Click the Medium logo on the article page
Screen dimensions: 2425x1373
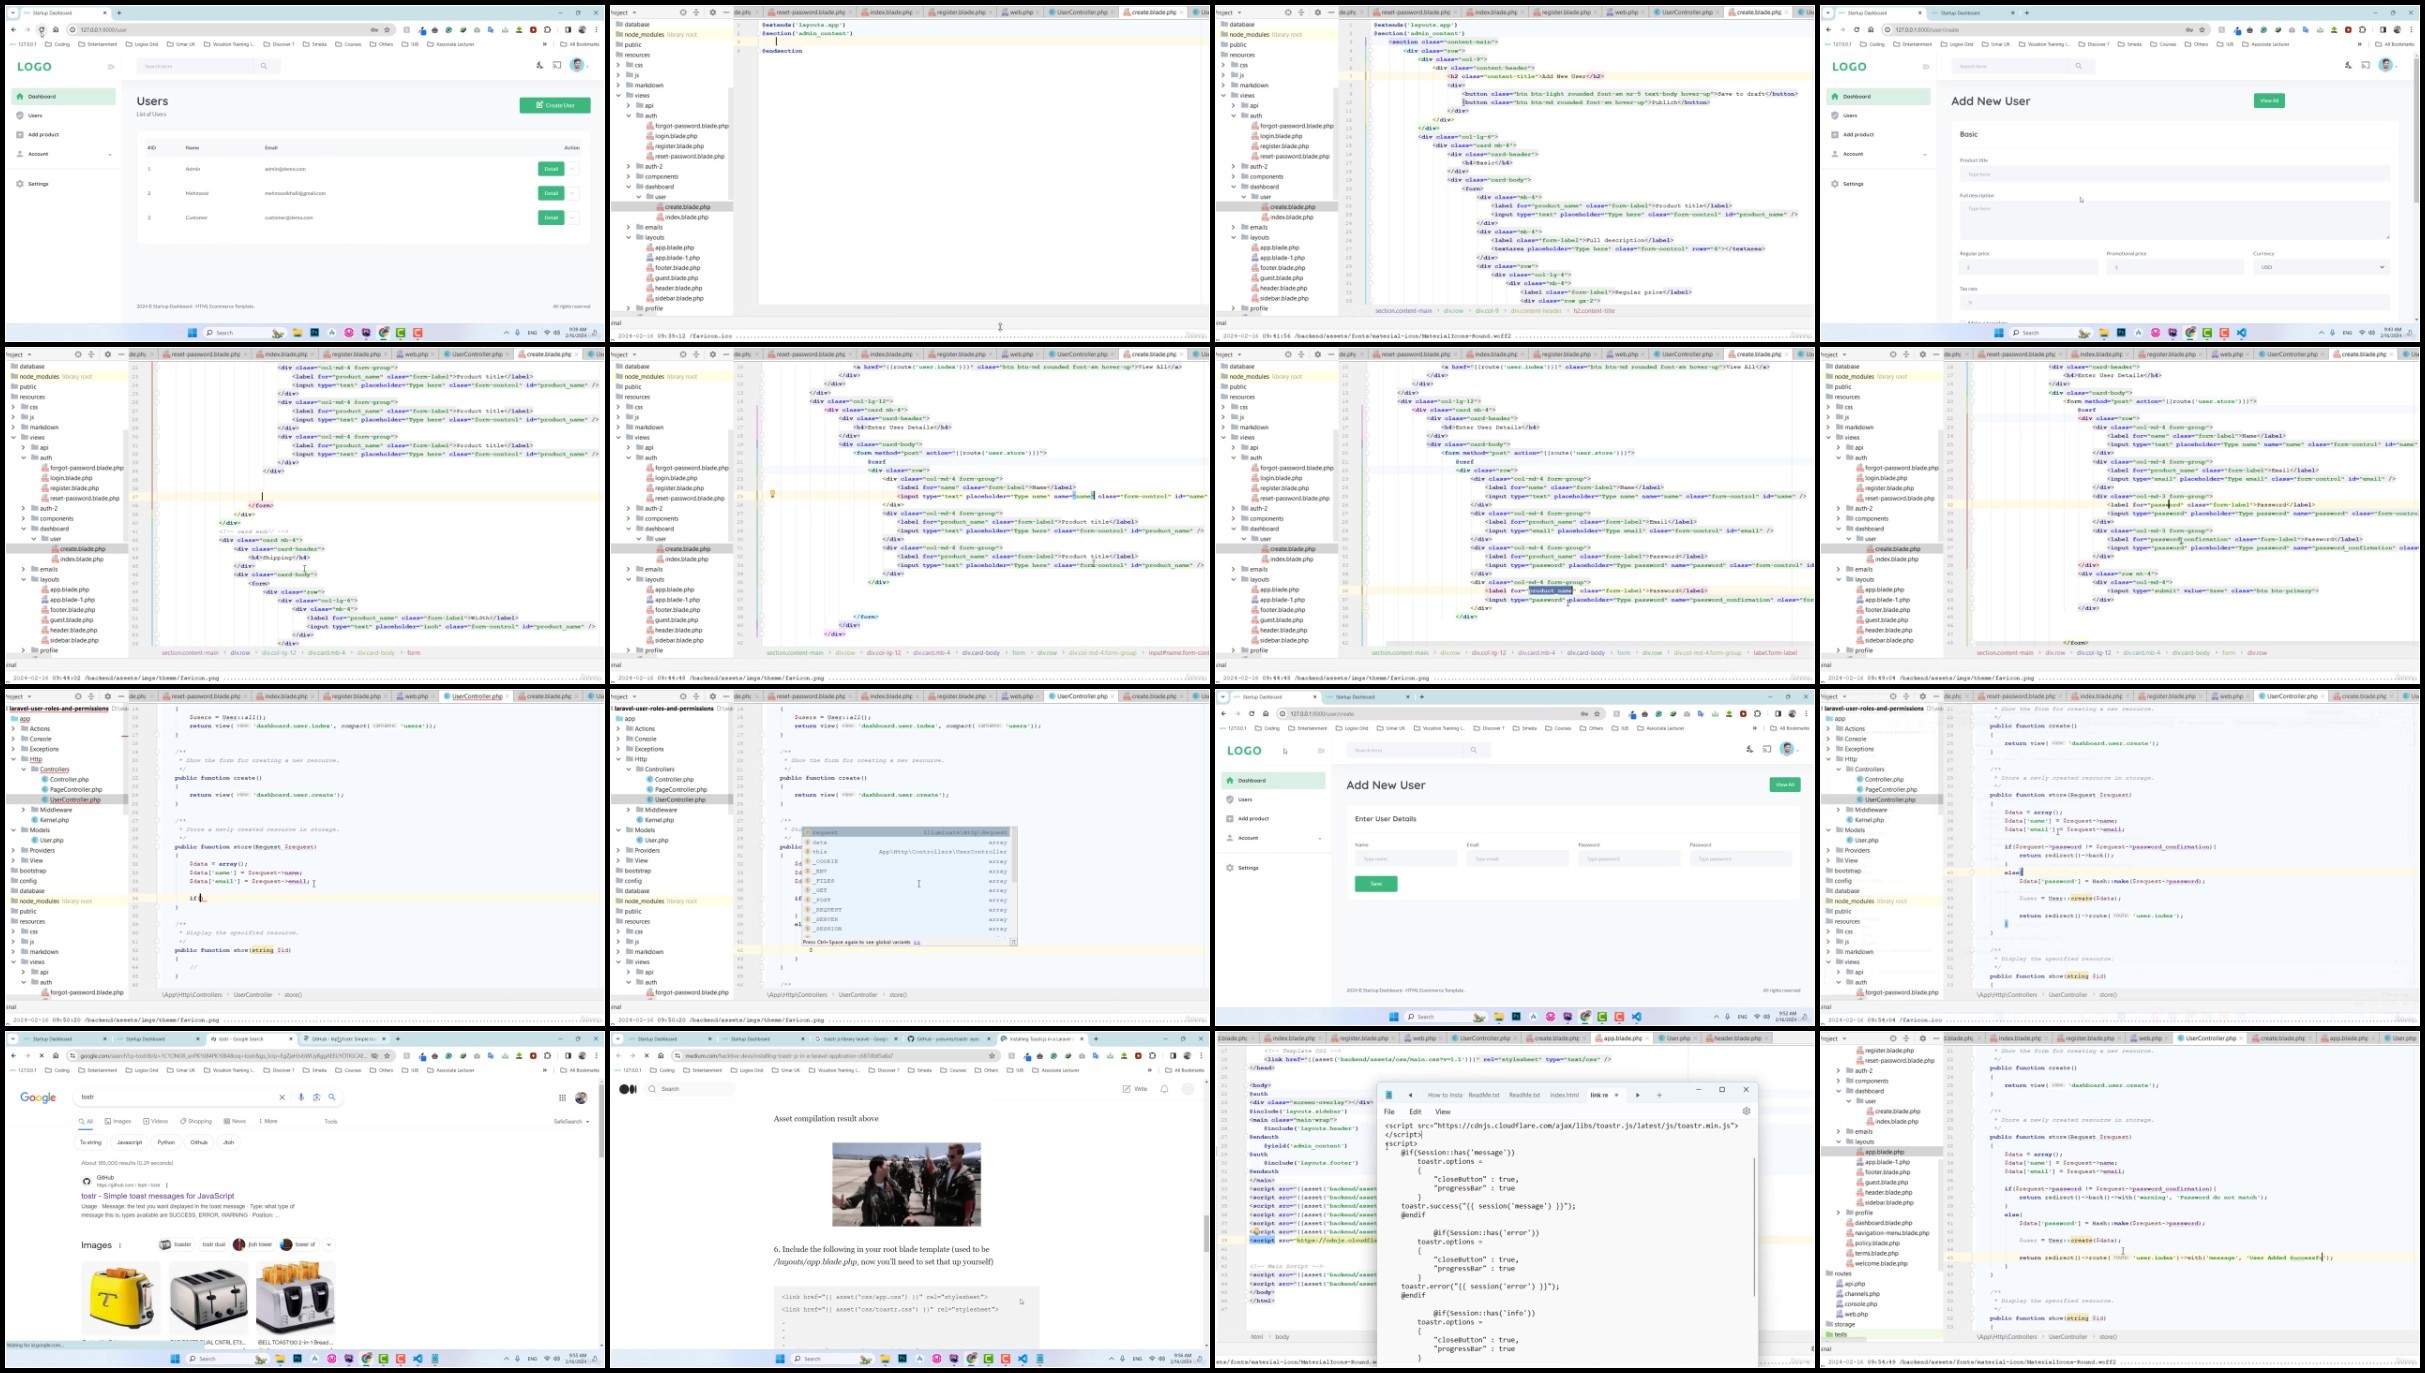pos(628,1089)
